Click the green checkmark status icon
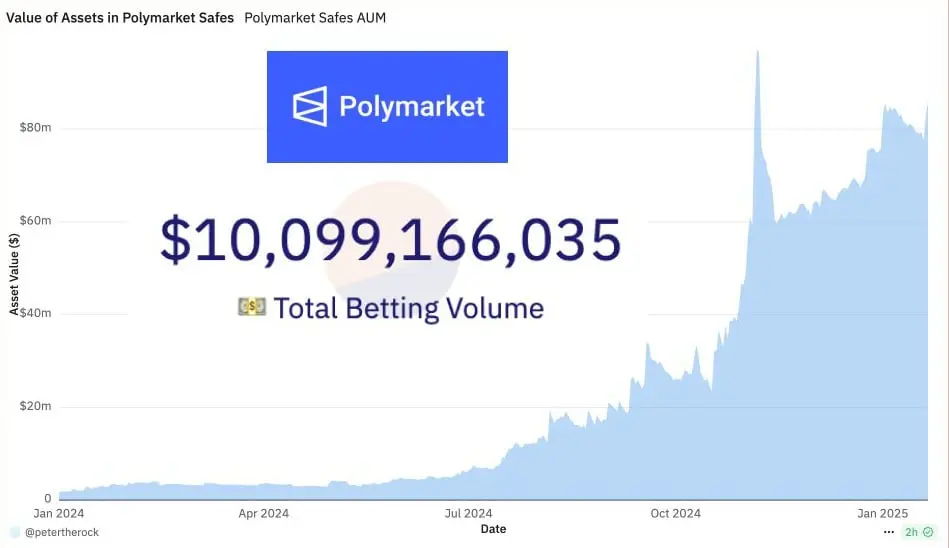Image resolution: width=949 pixels, height=548 pixels. (x=928, y=532)
